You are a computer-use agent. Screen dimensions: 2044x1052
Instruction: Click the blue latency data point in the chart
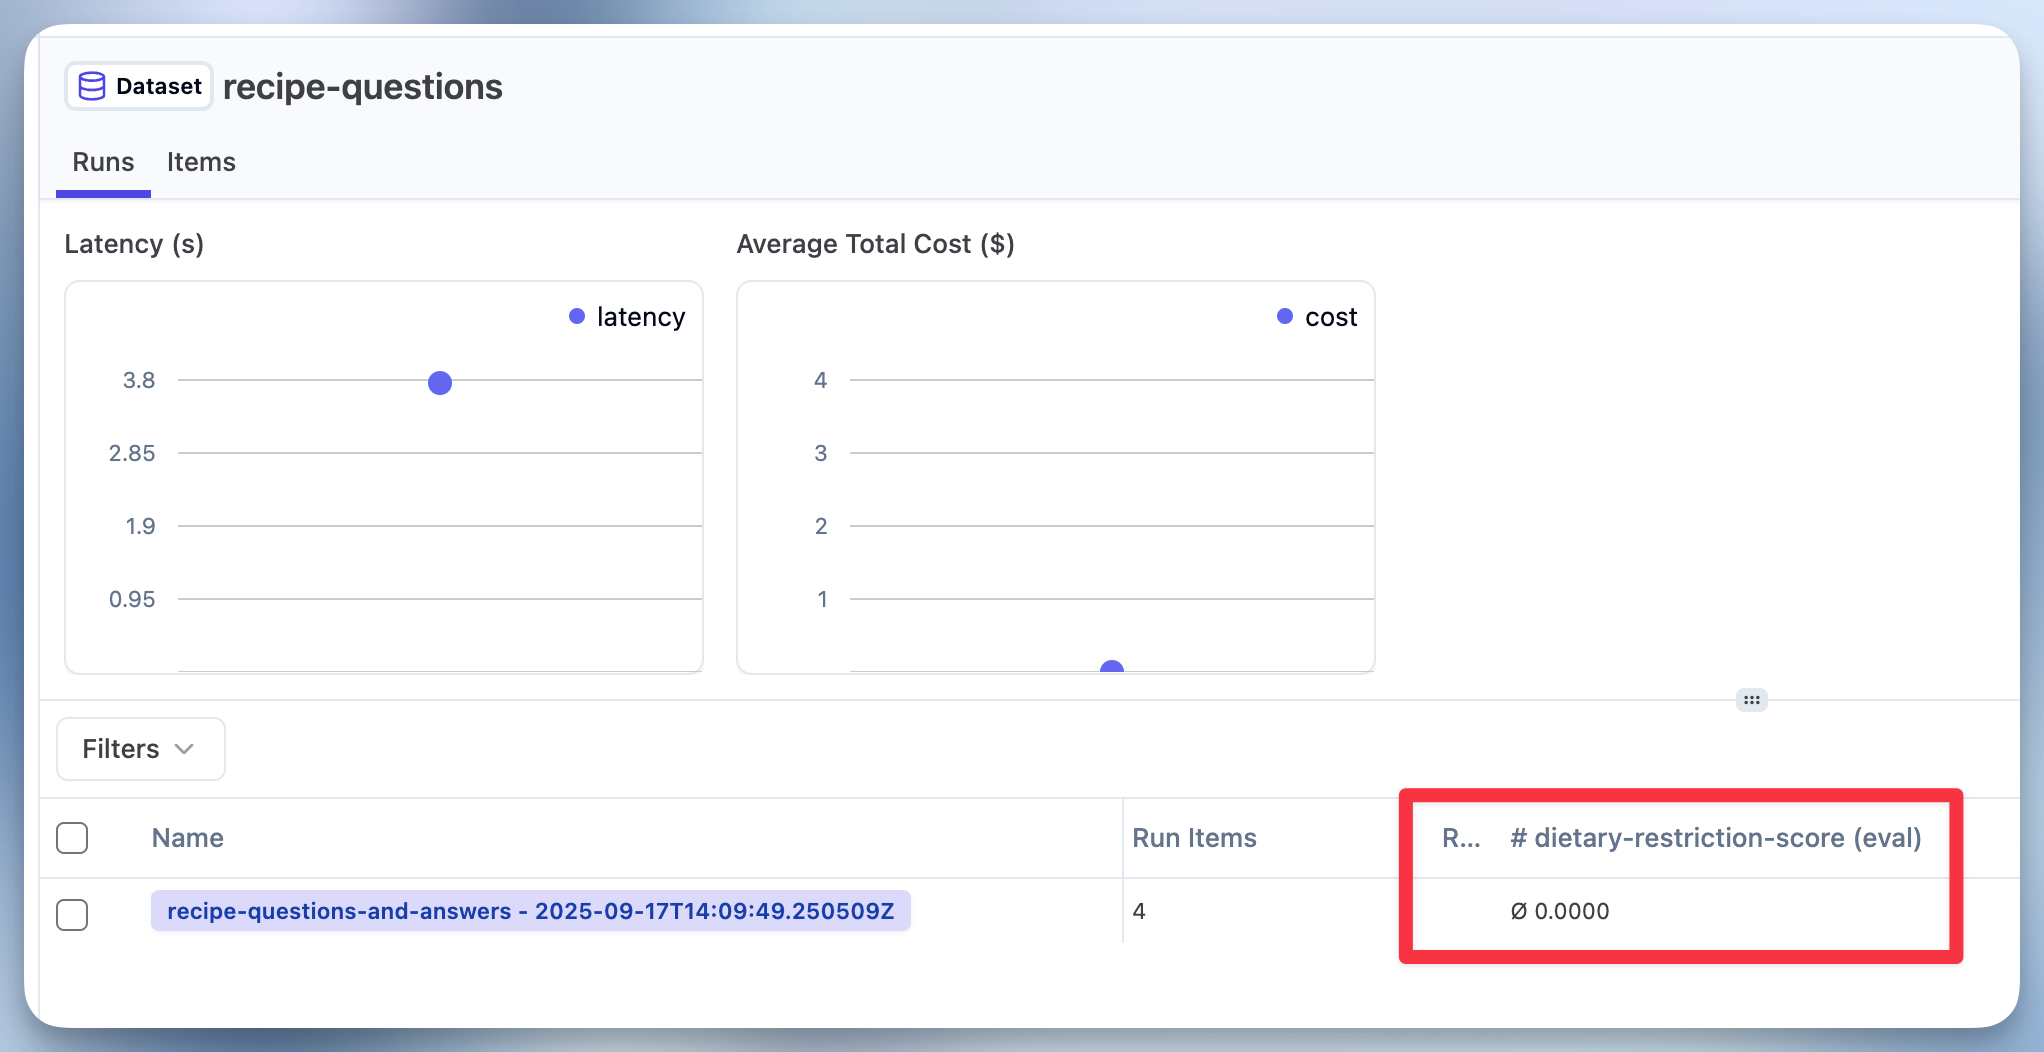(x=439, y=382)
